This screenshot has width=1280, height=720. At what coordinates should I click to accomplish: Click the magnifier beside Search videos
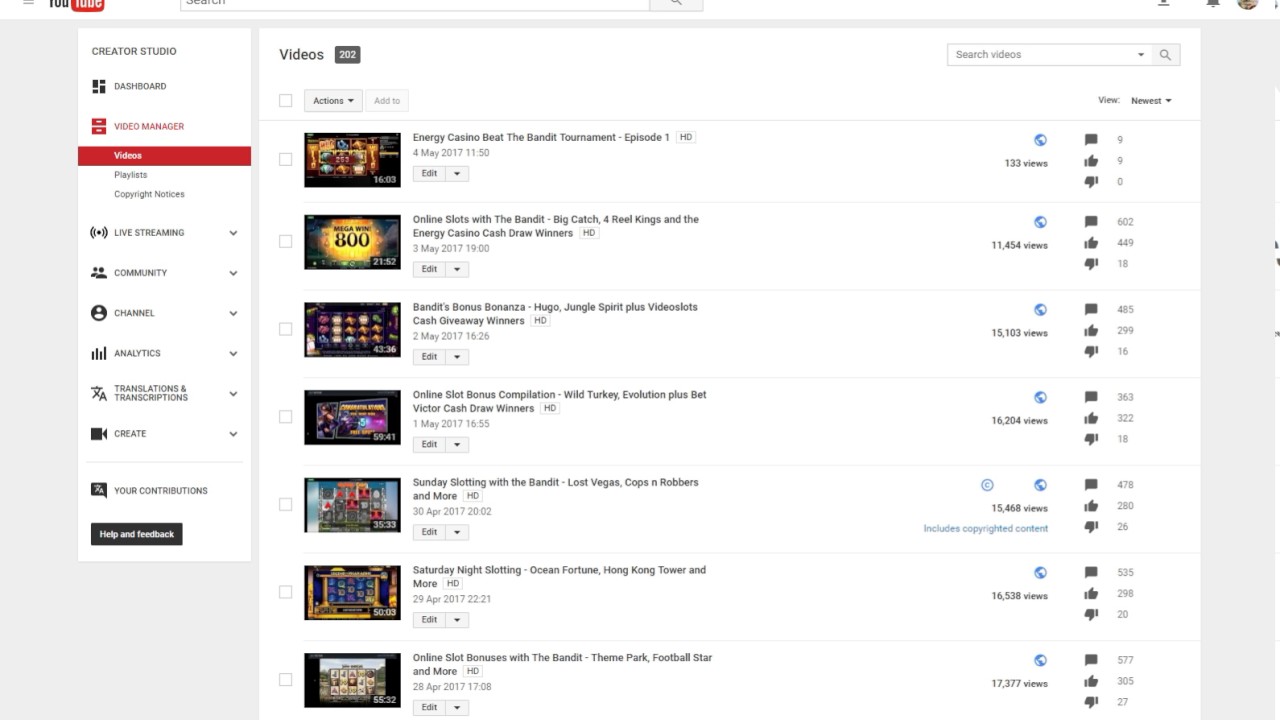click(x=1165, y=55)
